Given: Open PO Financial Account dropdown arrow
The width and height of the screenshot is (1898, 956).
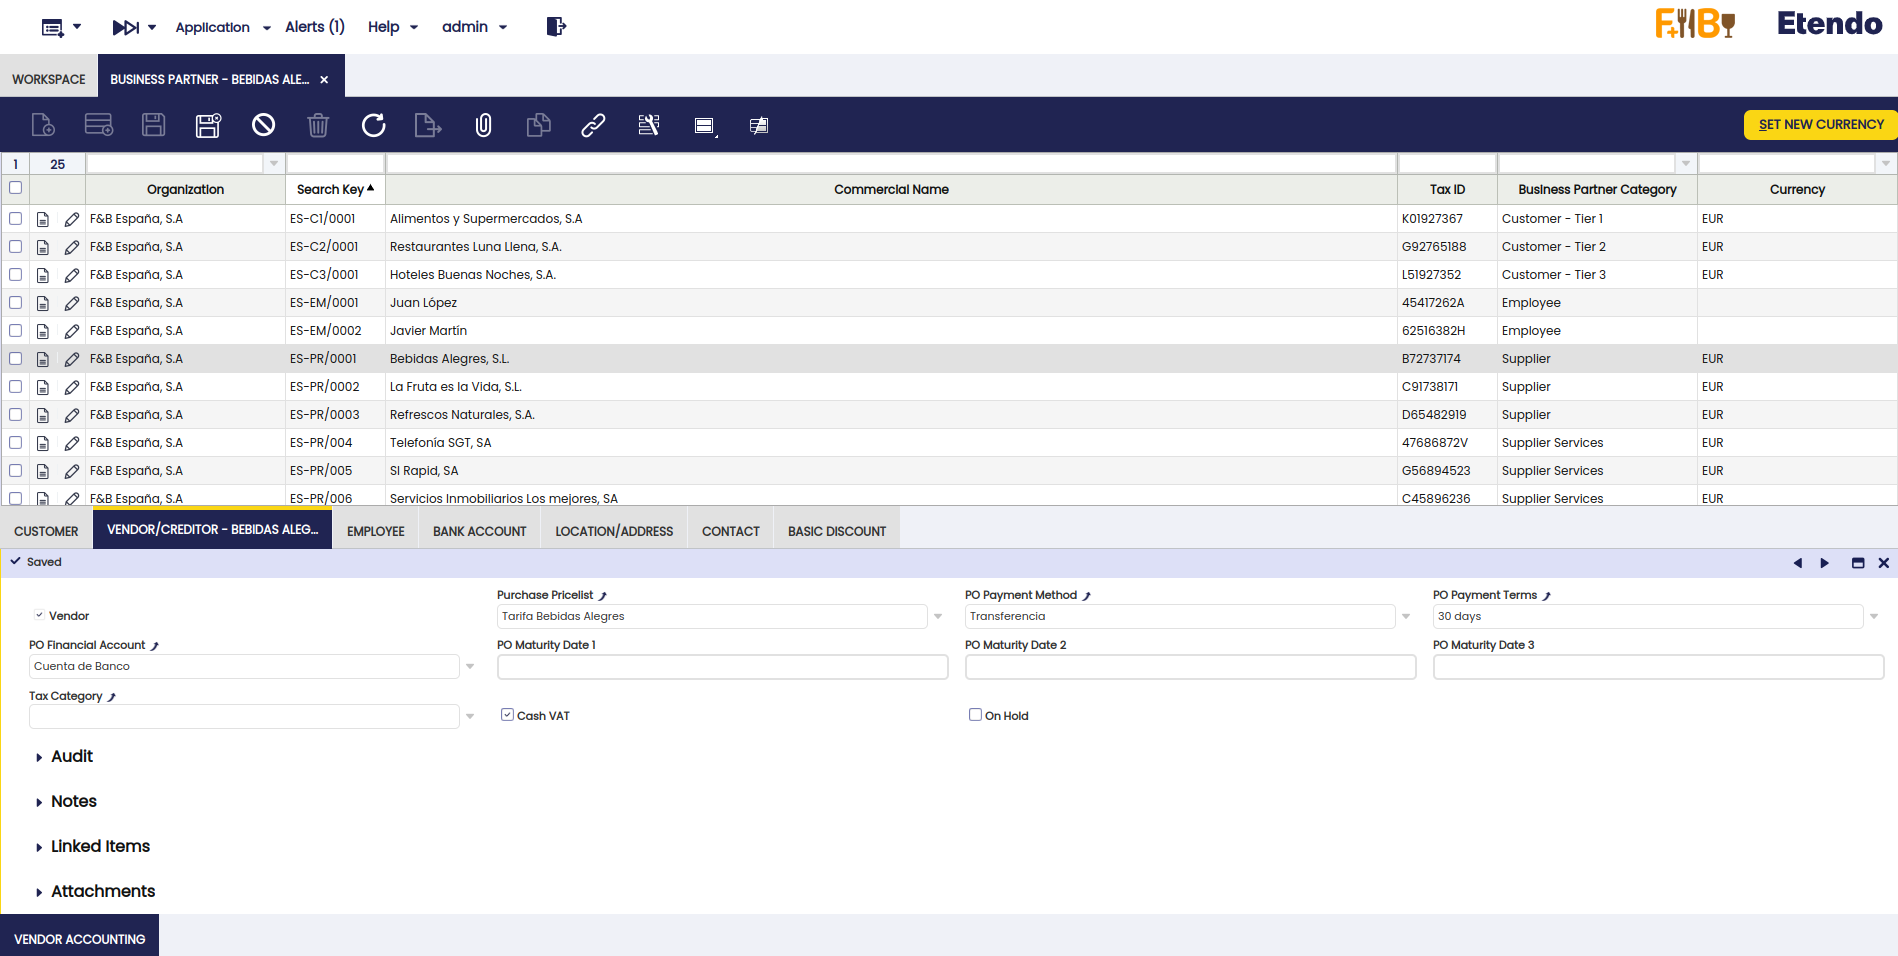Looking at the screenshot, I should 470,667.
